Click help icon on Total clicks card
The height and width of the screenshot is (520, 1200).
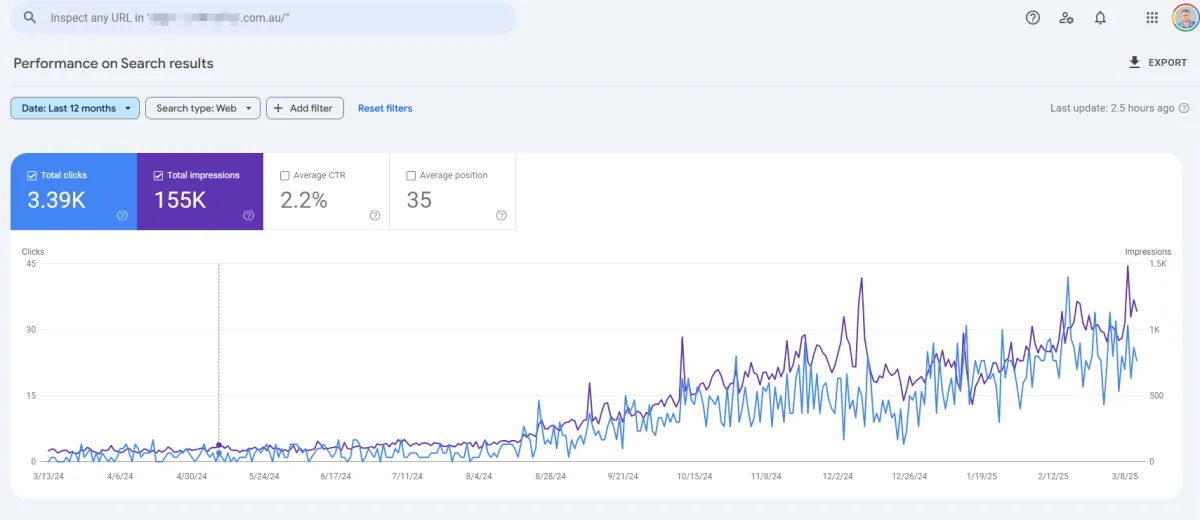coord(122,215)
